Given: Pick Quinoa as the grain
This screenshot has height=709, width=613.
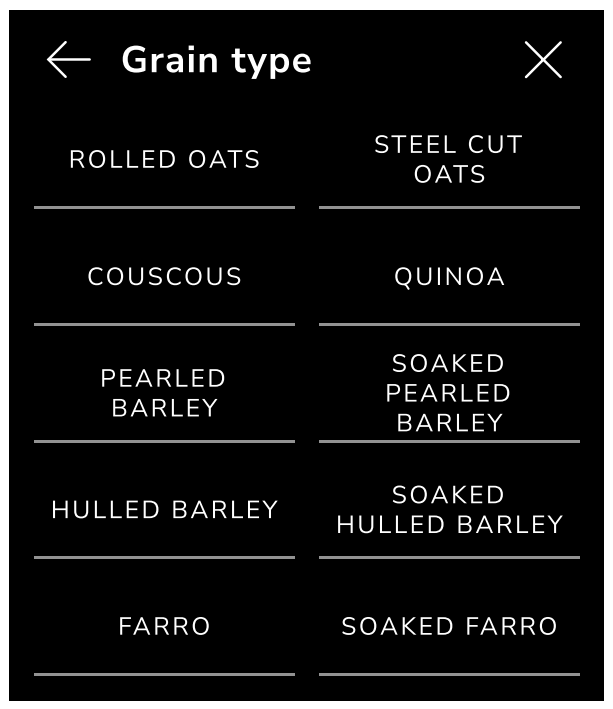Looking at the screenshot, I should [x=449, y=277].
